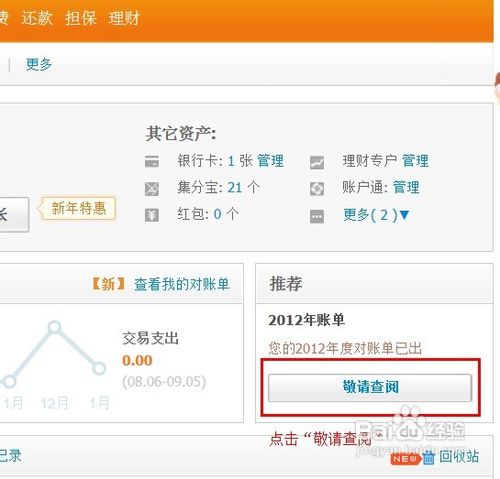This screenshot has width=500, height=479.
Task: Click 管理 next to 银行卡 1 张
Action: [x=270, y=161]
